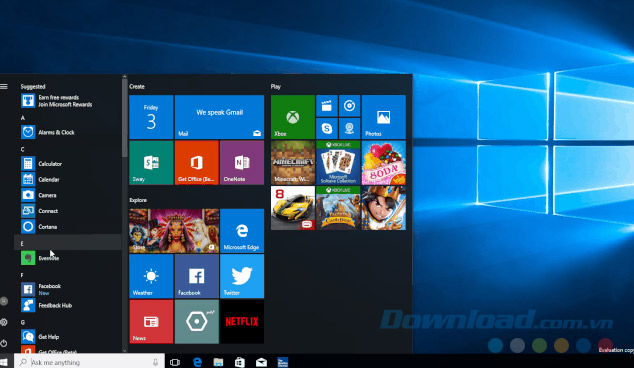The height and width of the screenshot is (368, 634).
Task: Open Microsoft Solitaire Collection tile
Action: click(x=338, y=163)
